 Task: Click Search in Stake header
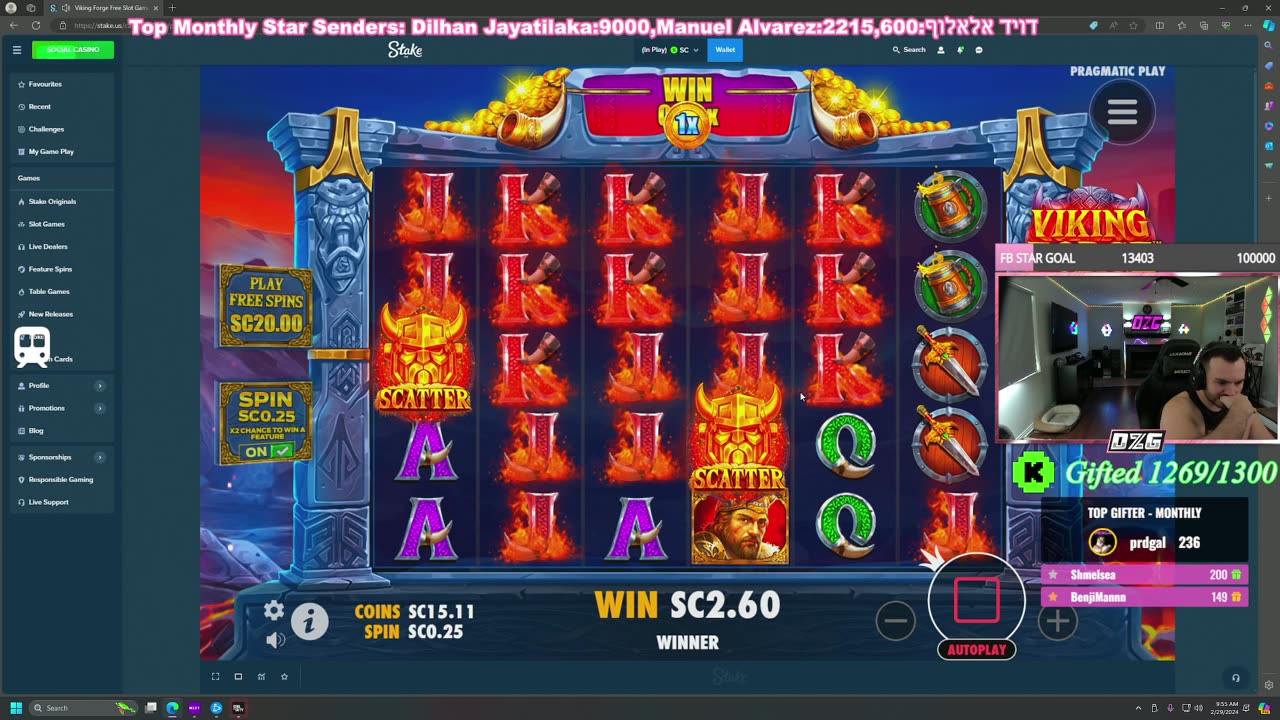coord(909,49)
